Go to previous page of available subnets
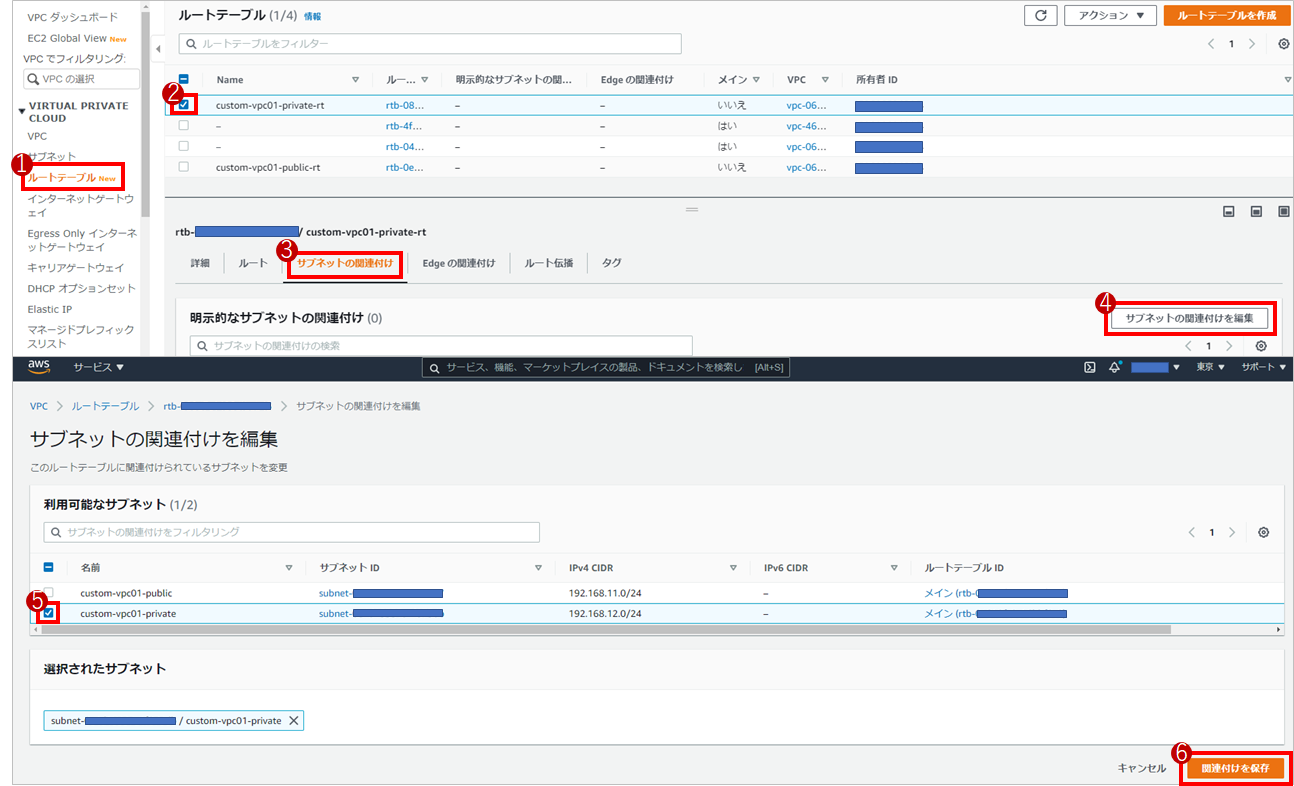The image size is (1294, 786). pyautogui.click(x=1192, y=532)
